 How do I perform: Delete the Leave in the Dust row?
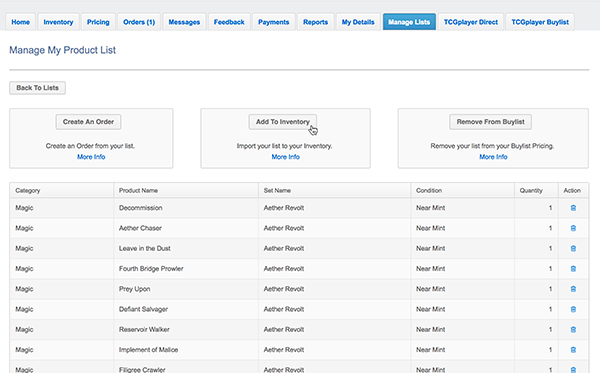(x=573, y=248)
